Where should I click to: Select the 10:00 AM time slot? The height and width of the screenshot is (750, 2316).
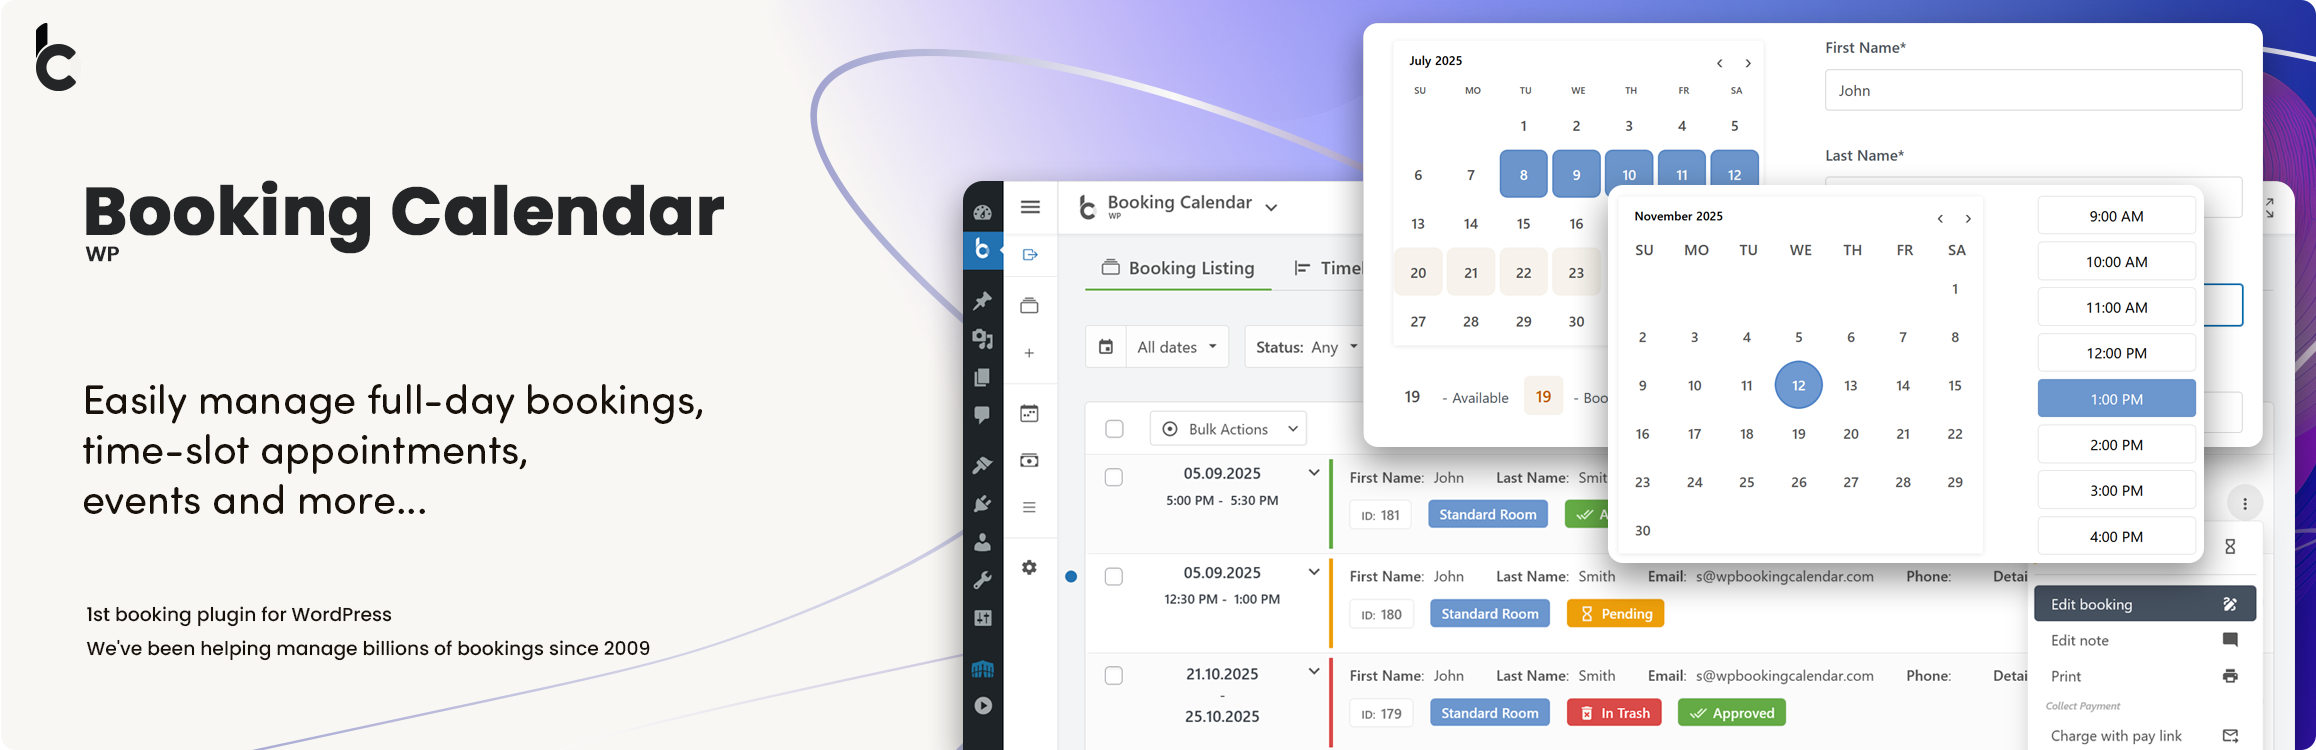[x=2116, y=262]
